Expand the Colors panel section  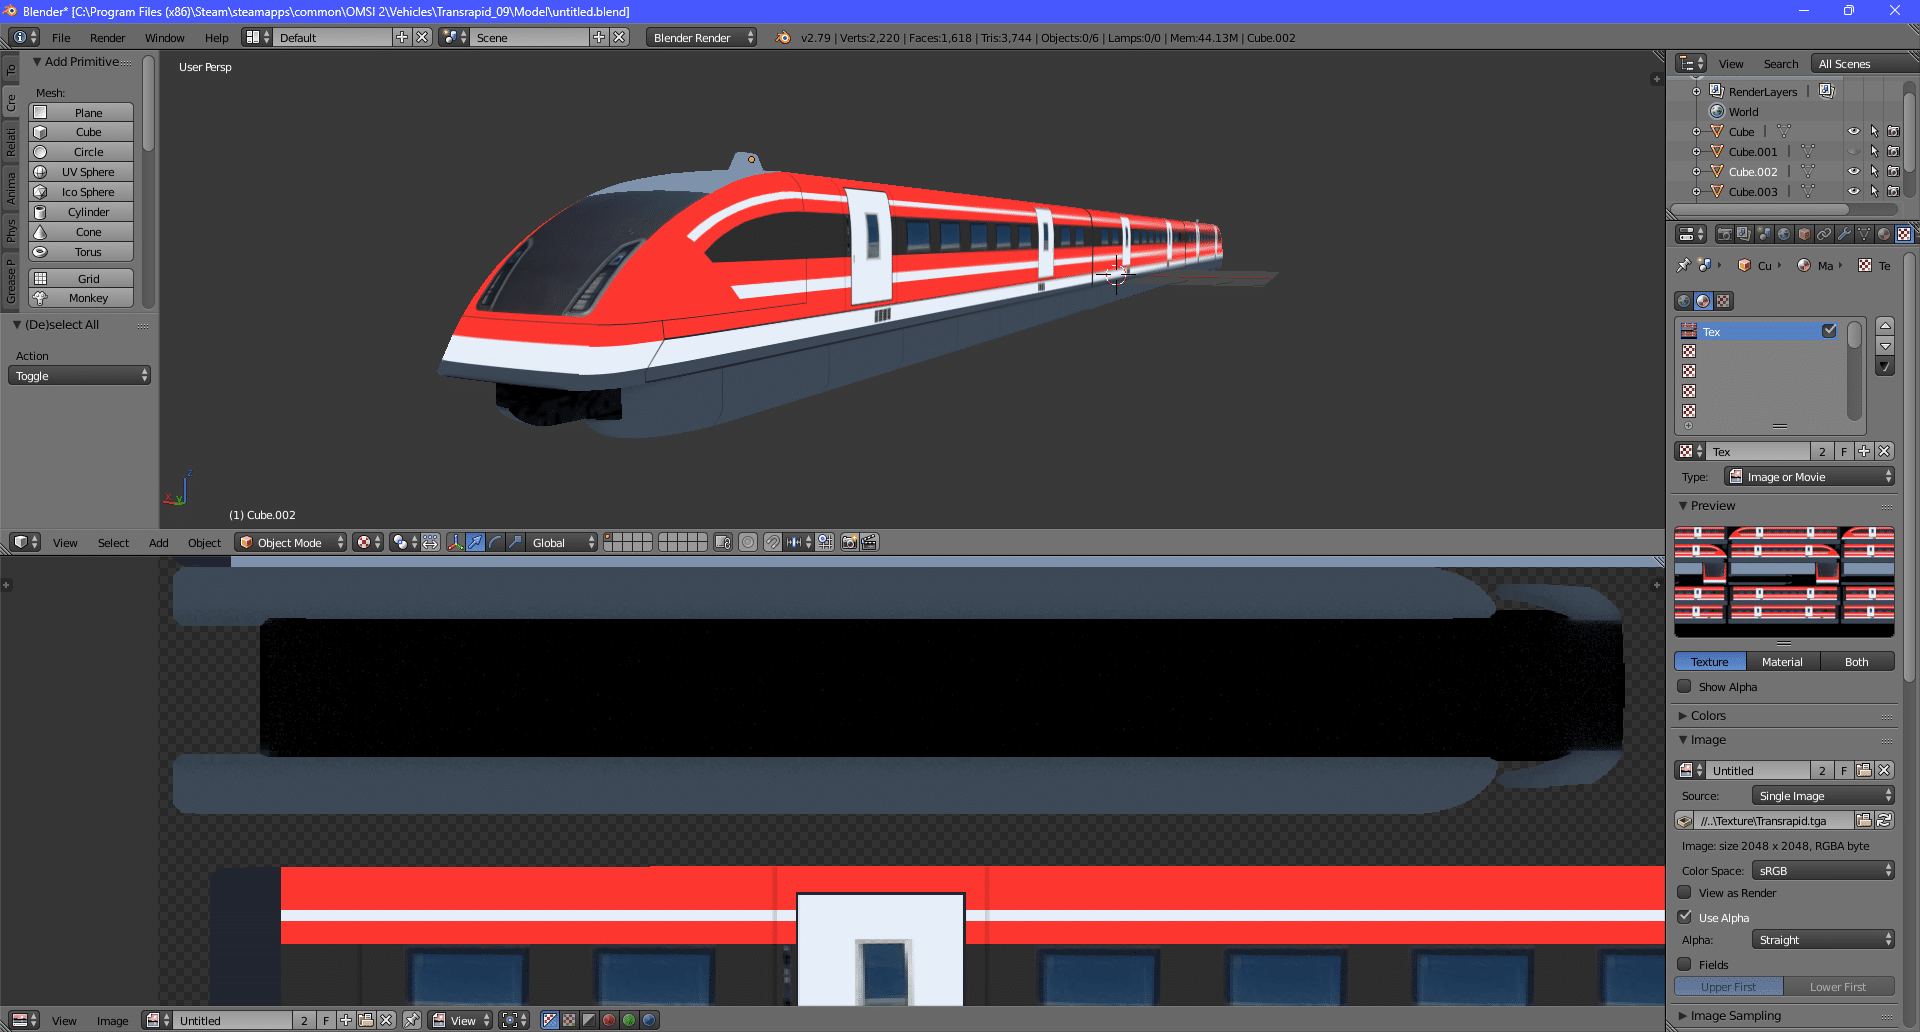point(1708,716)
